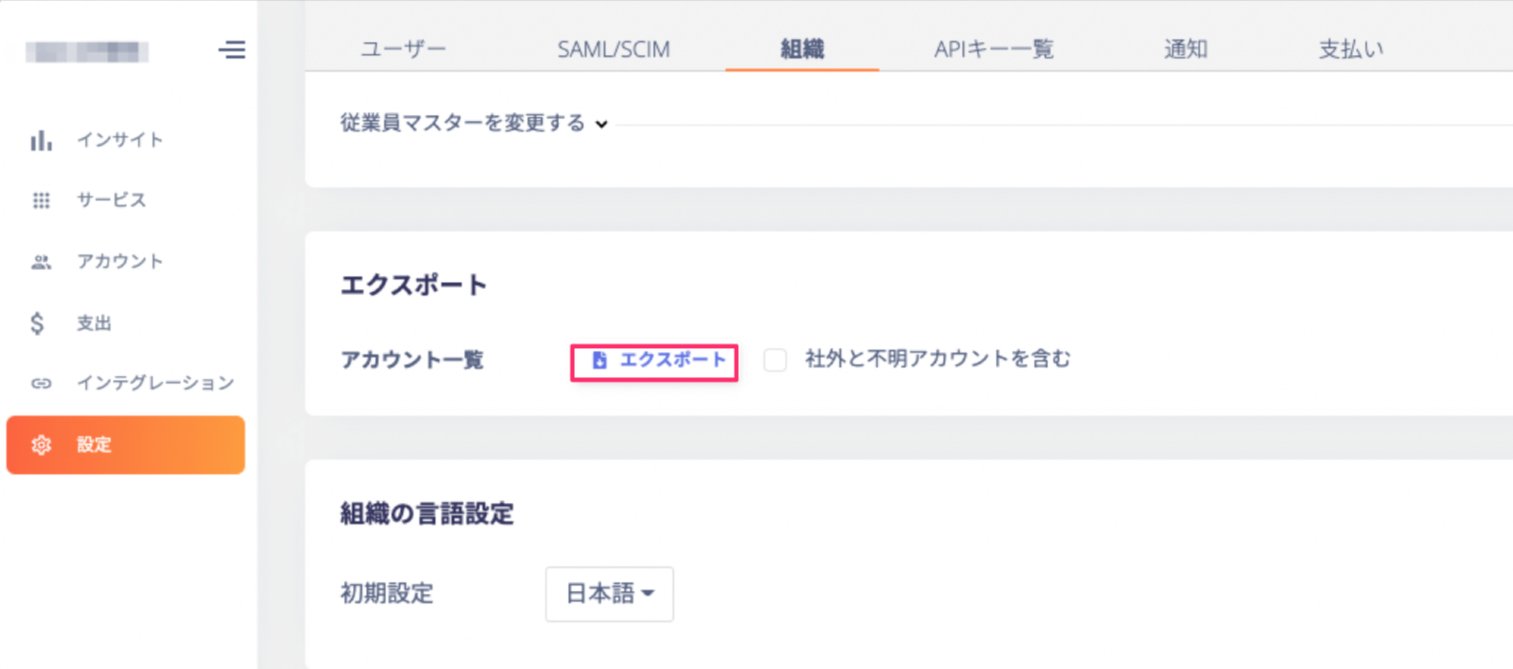The image size is (1513, 669).
Task: Select the 組織 tab
Action: click(802, 49)
